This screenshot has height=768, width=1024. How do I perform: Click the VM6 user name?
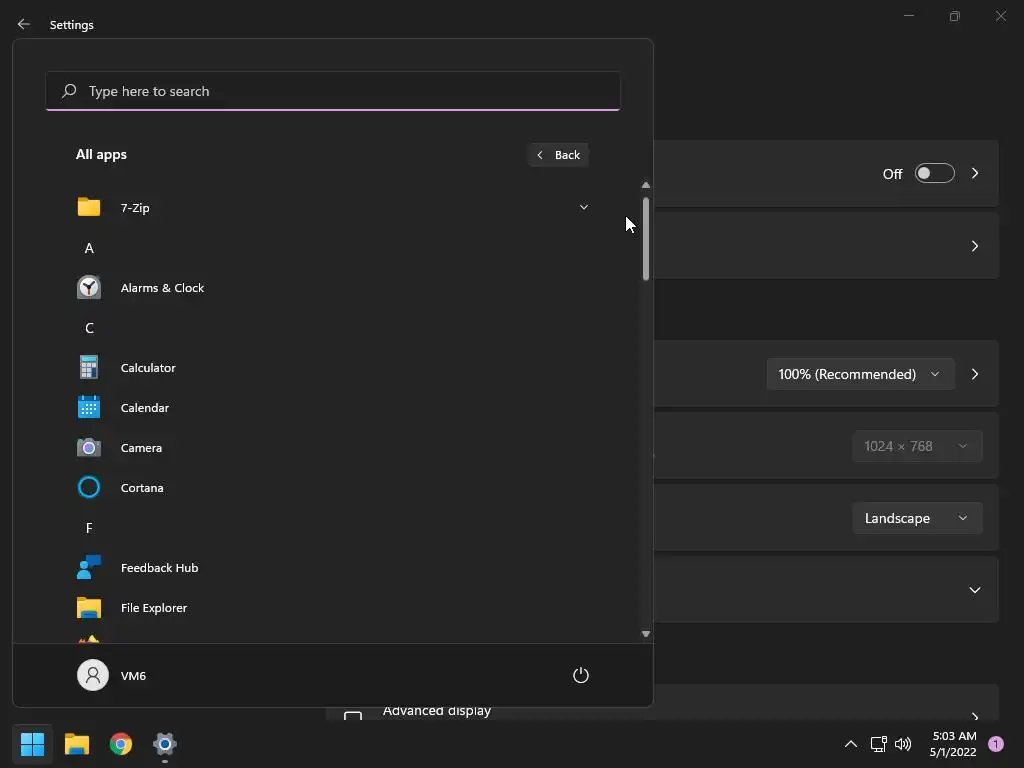click(x=133, y=675)
